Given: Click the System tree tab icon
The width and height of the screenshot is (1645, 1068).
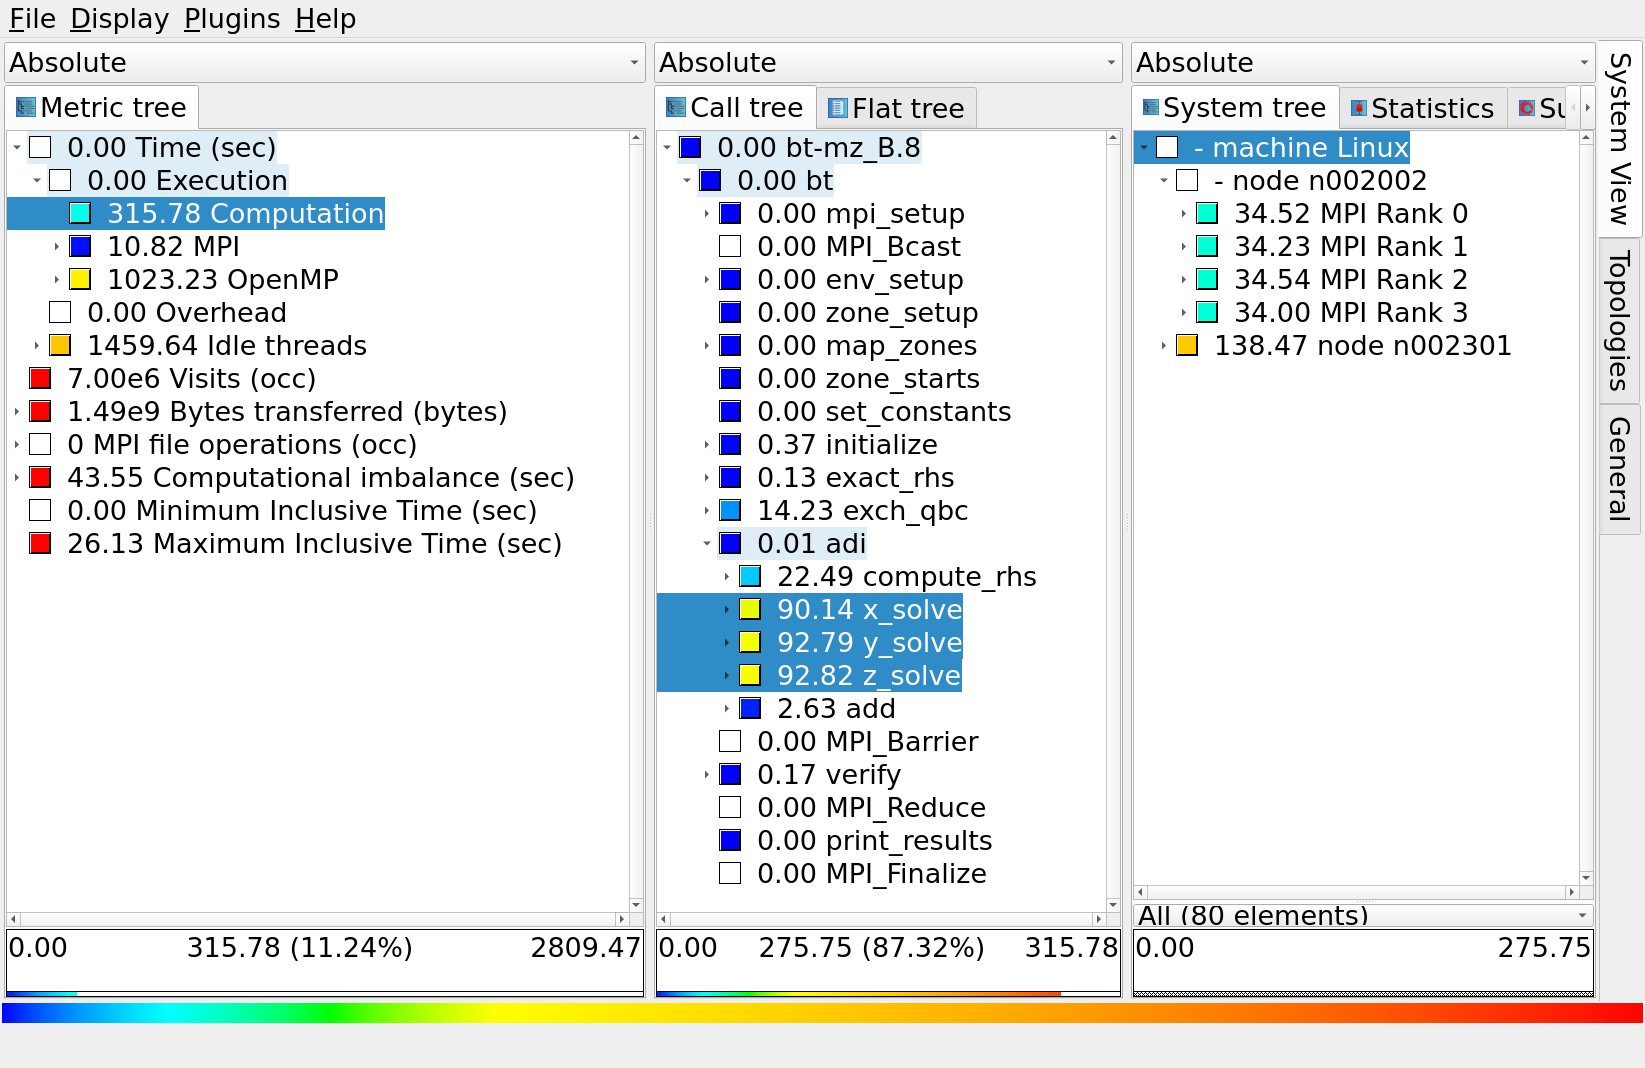Looking at the screenshot, I should (x=1151, y=108).
